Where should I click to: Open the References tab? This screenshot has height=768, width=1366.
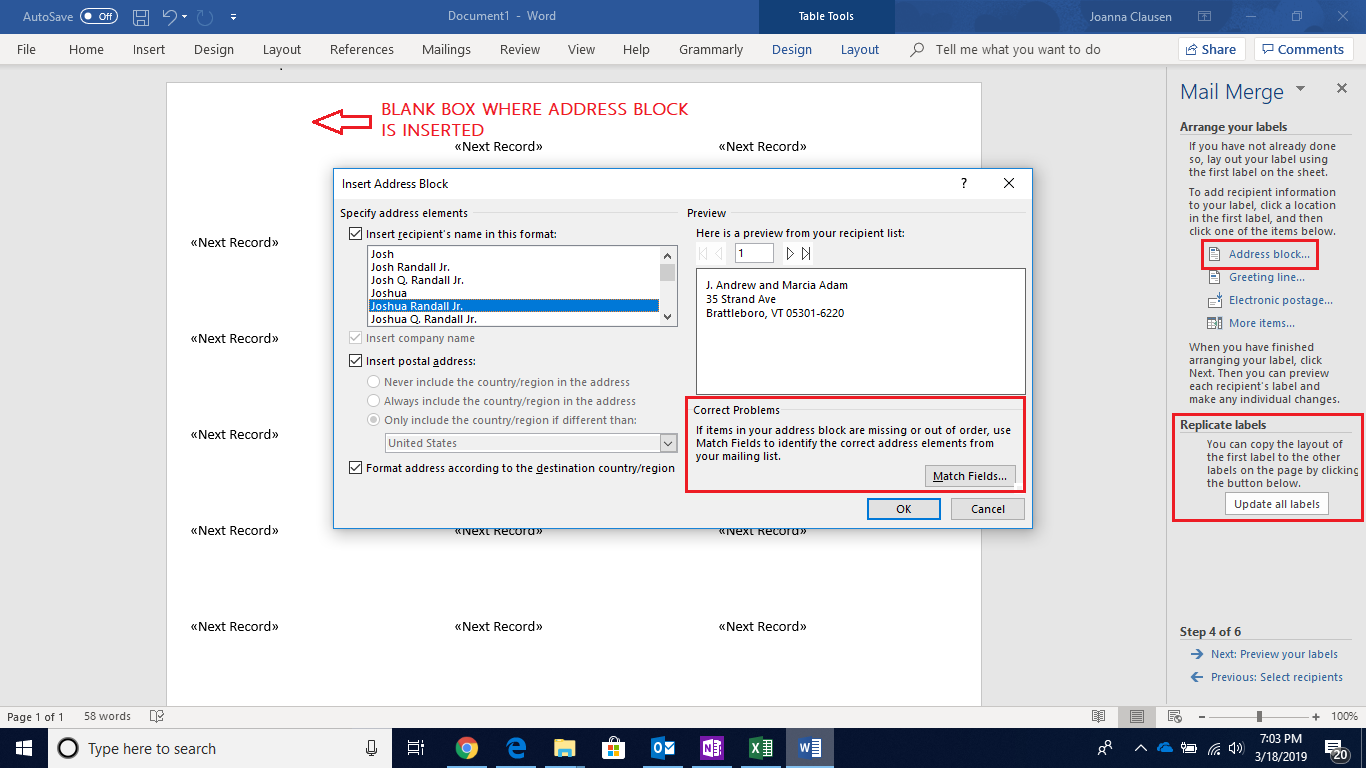click(361, 49)
